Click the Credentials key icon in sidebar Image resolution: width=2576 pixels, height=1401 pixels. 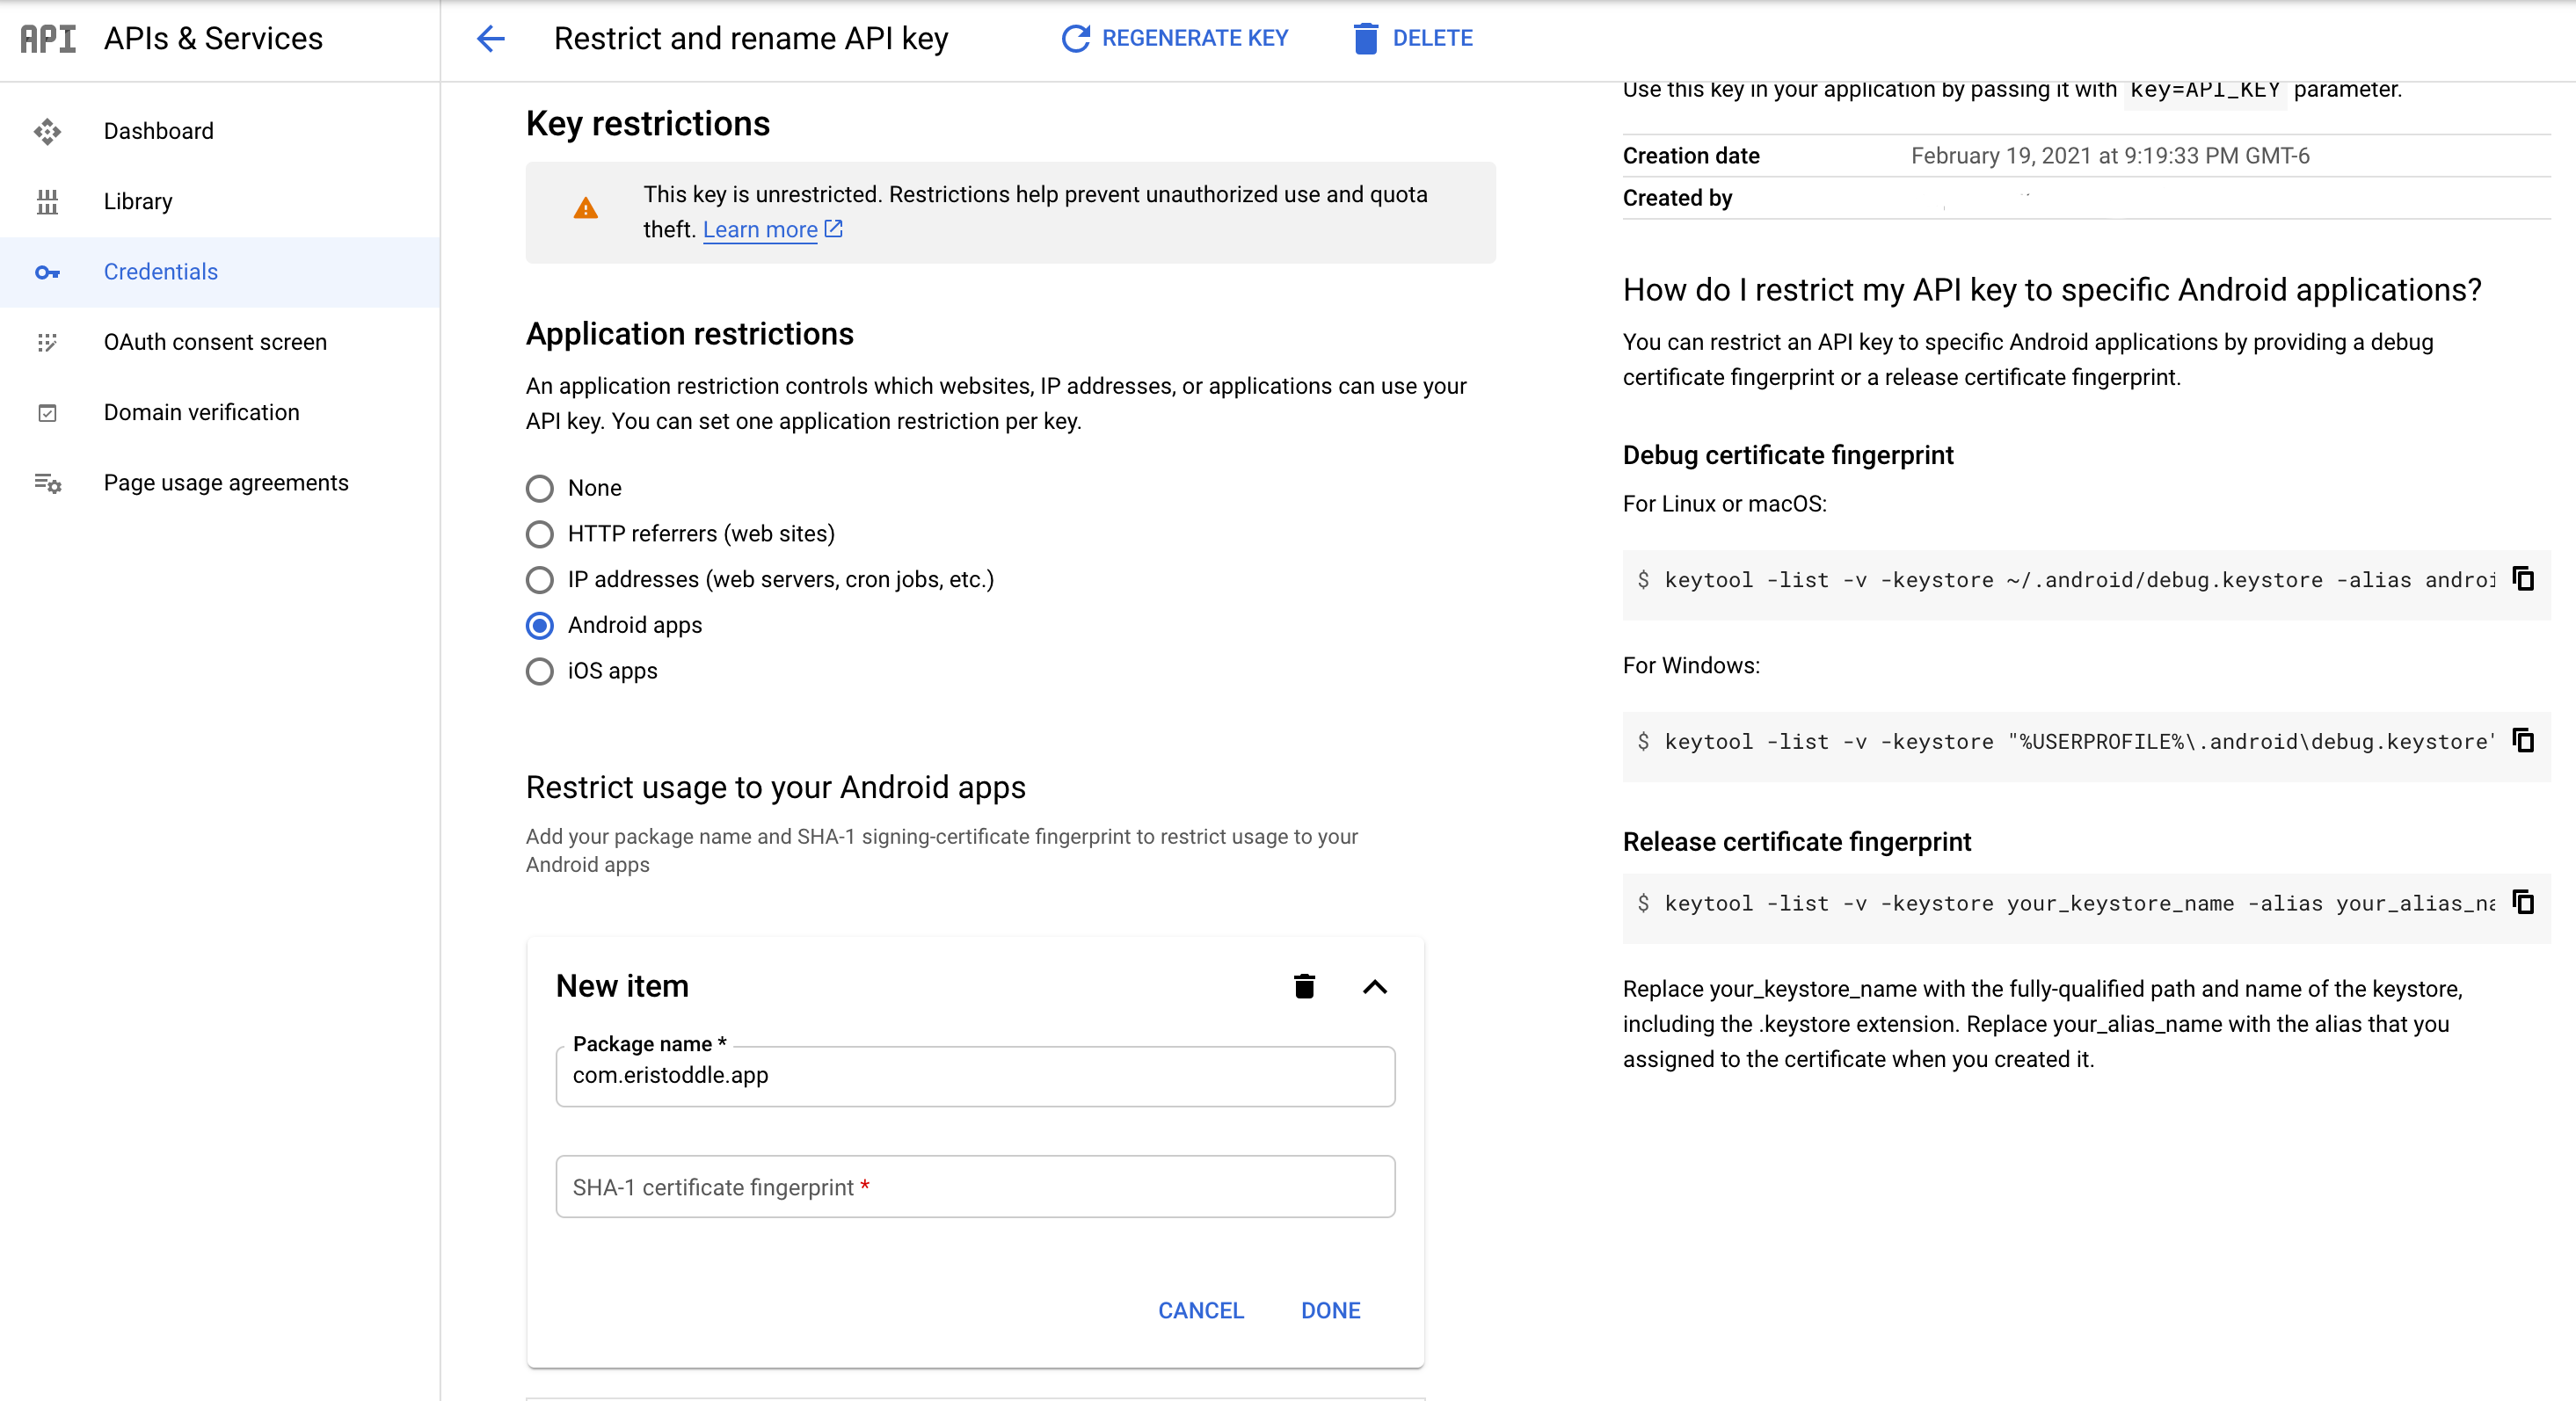tap(47, 272)
